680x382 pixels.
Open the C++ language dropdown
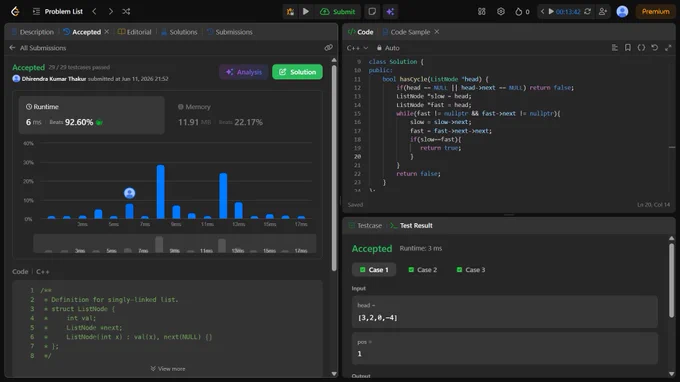[x=357, y=48]
